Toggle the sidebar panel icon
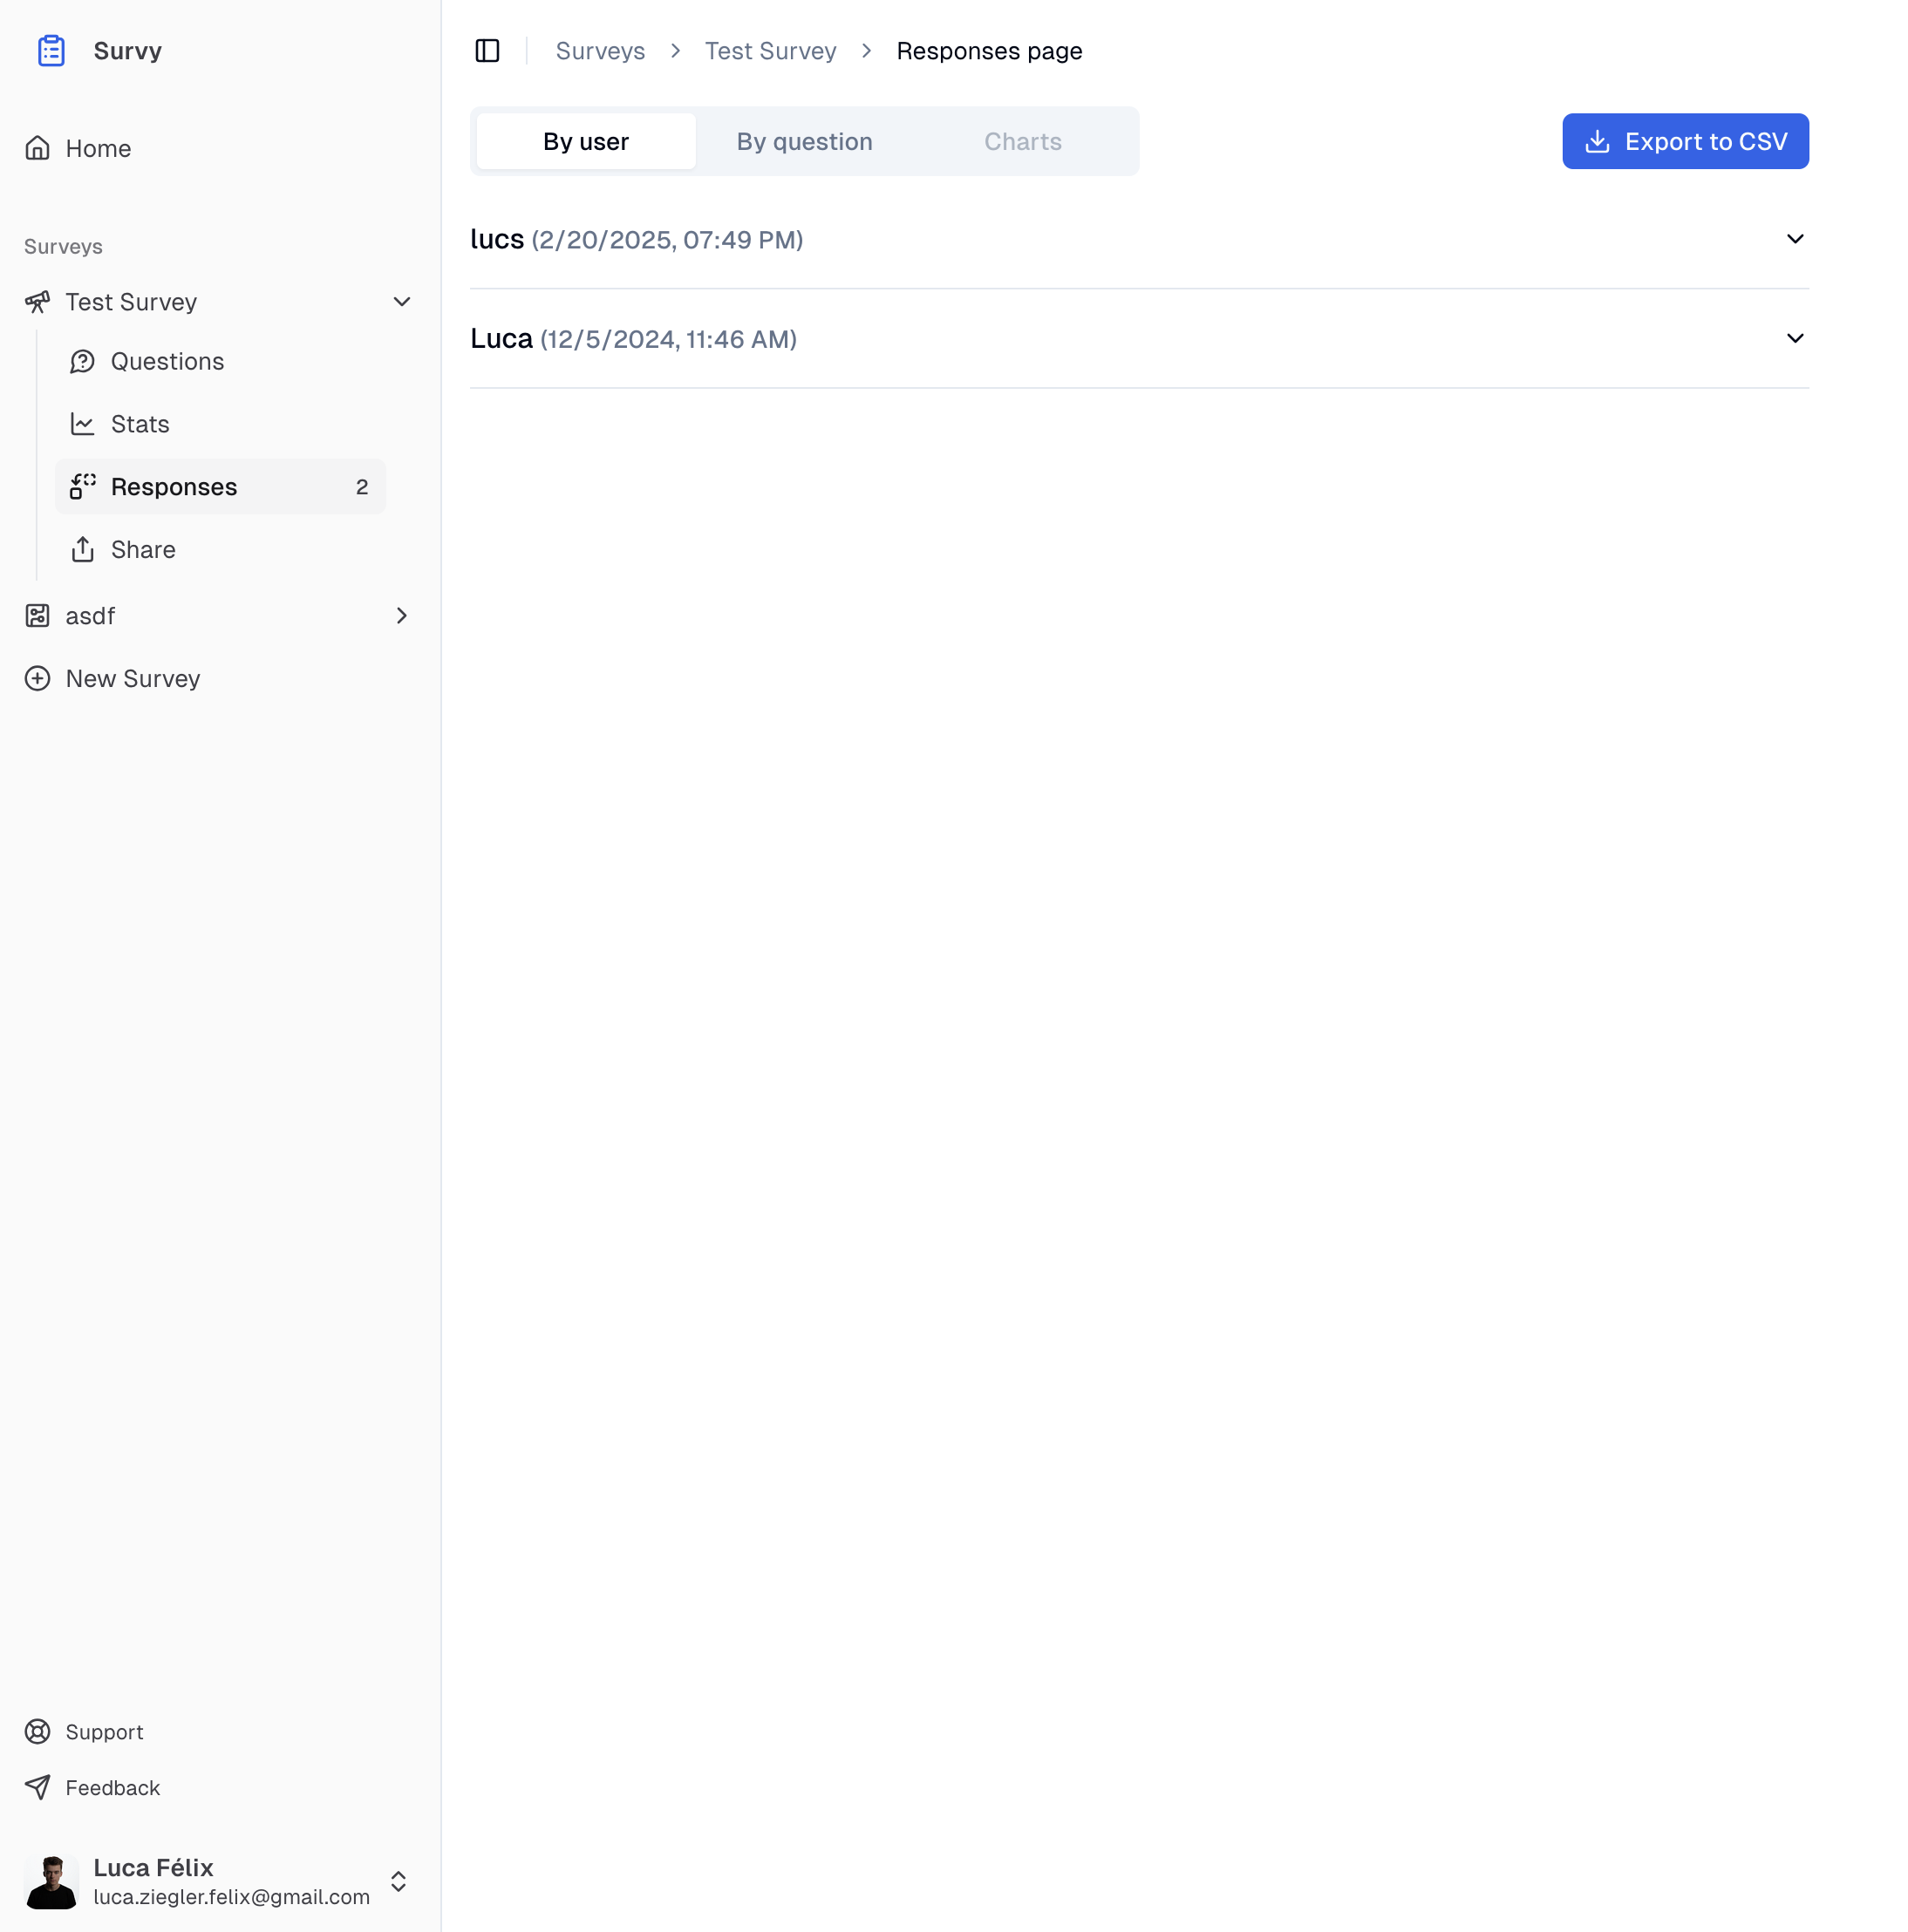The image size is (1908, 1932). click(x=487, y=50)
